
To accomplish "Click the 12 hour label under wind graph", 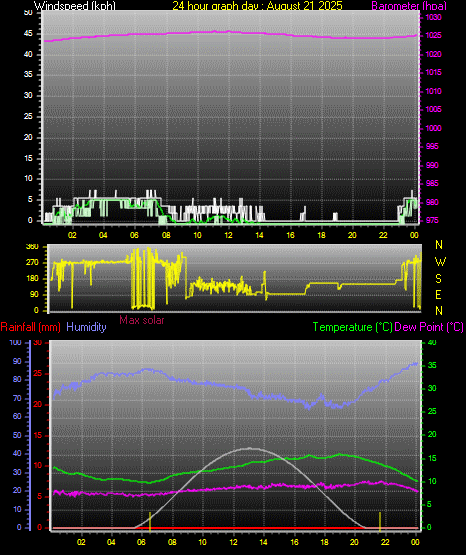I will pyautogui.click(x=228, y=235).
